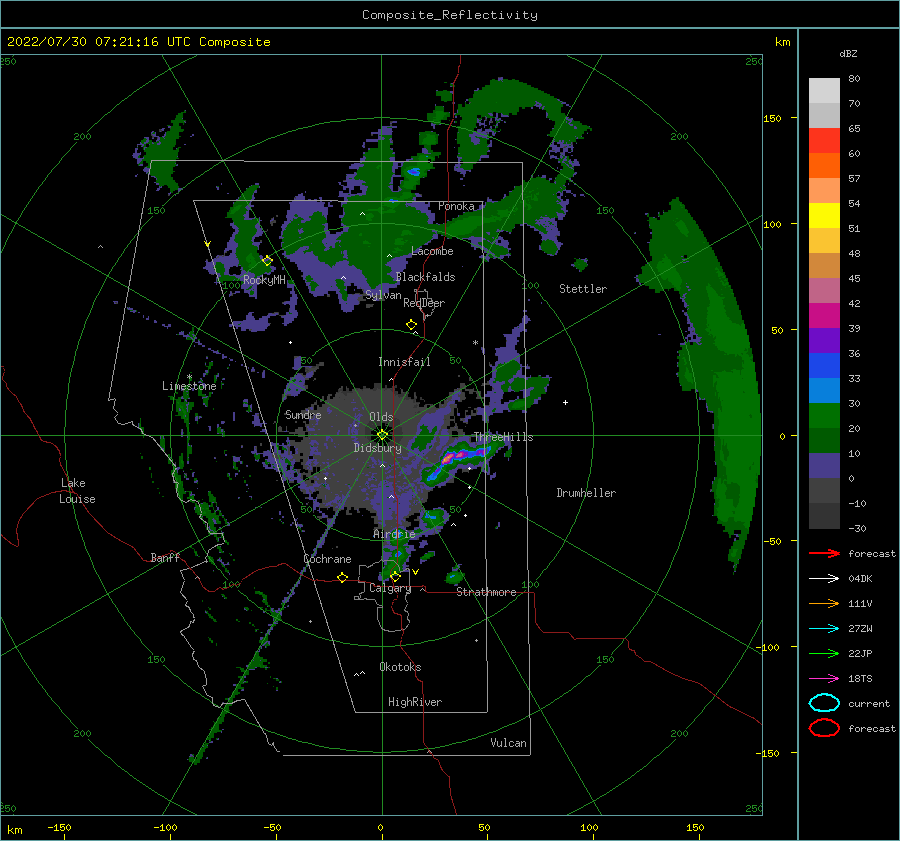Click the yellow diamond marker beside RockyMH
Image resolution: width=900 pixels, height=841 pixels.
[x=267, y=261]
